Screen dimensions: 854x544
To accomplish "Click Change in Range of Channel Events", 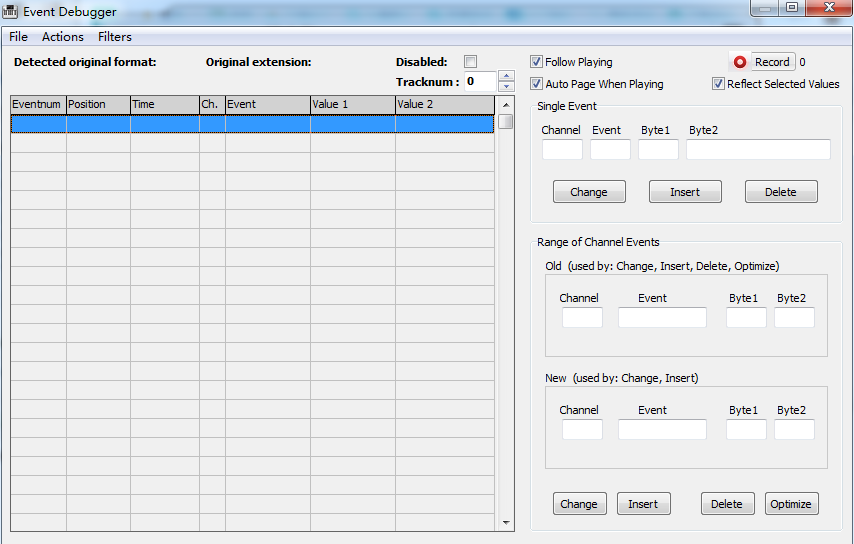I will point(579,504).
